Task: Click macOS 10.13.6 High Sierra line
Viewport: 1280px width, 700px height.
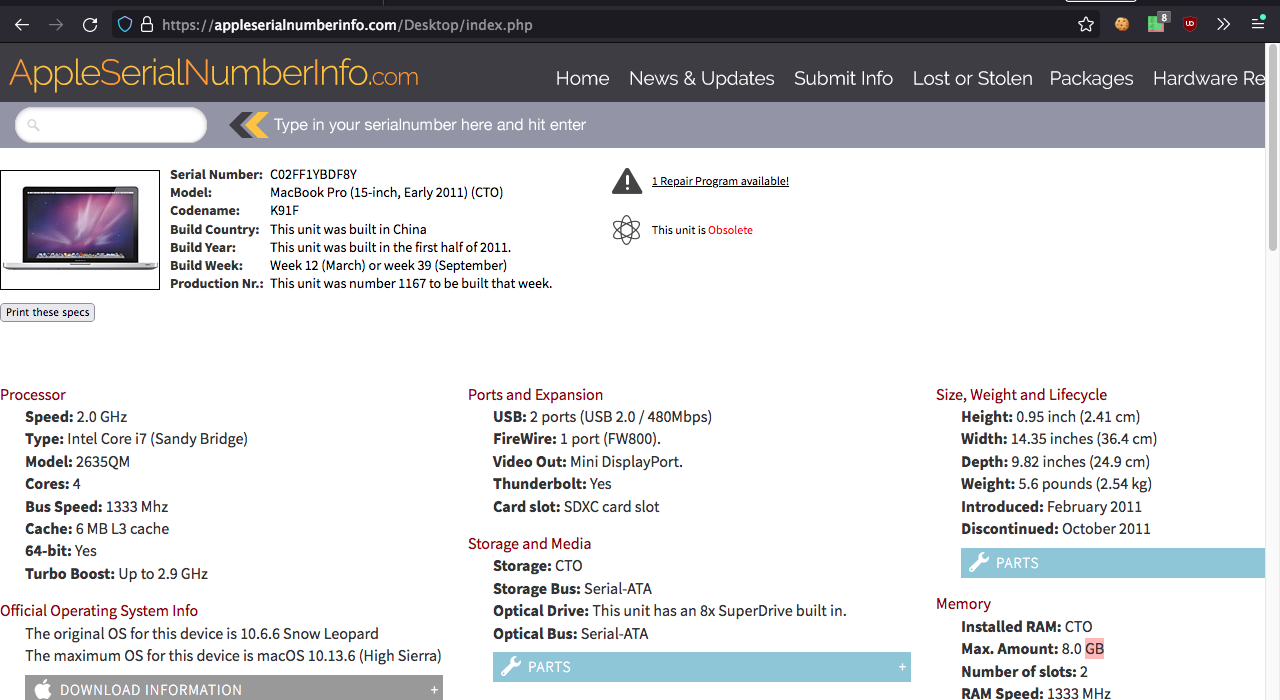Action: 233,655
